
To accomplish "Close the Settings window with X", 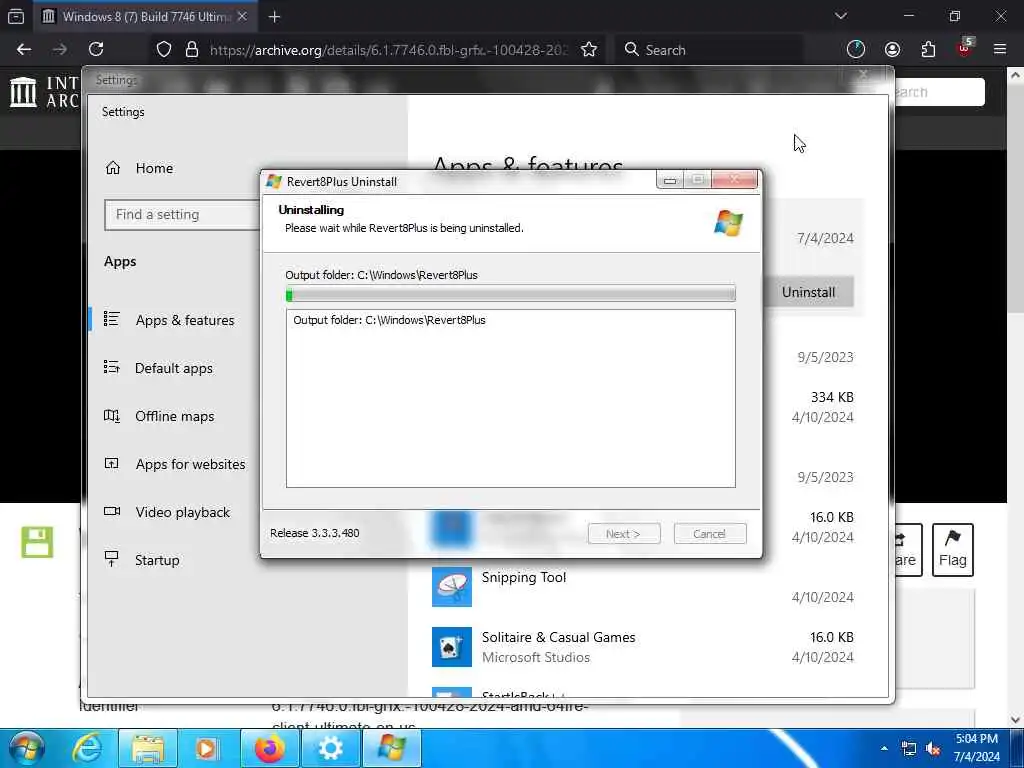I will (x=863, y=76).
